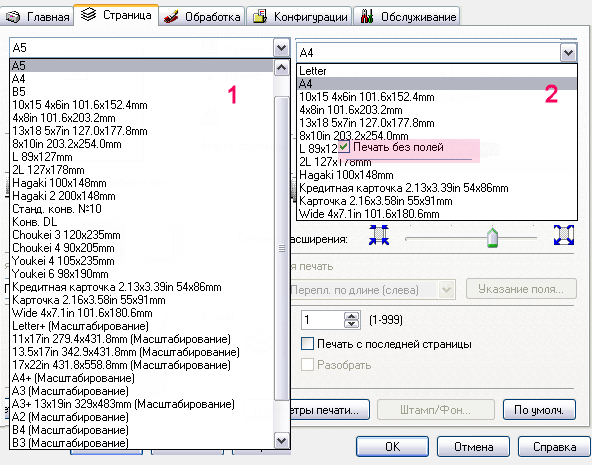Choose Letter in the right paper list
Image resolution: width=592 pixels, height=465 pixels.
(437, 71)
